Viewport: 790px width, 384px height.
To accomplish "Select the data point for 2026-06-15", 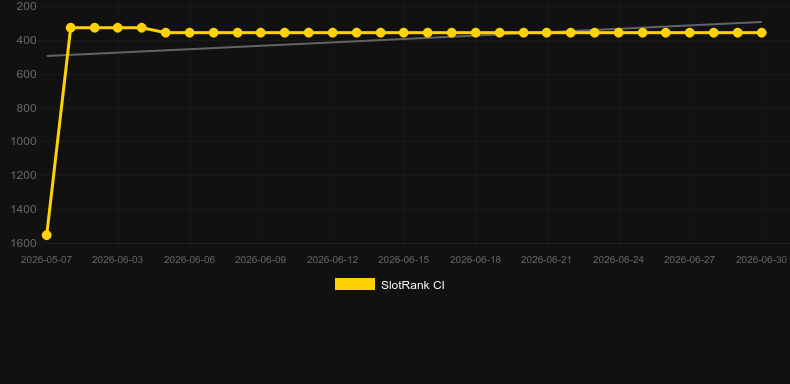I will coord(404,33).
